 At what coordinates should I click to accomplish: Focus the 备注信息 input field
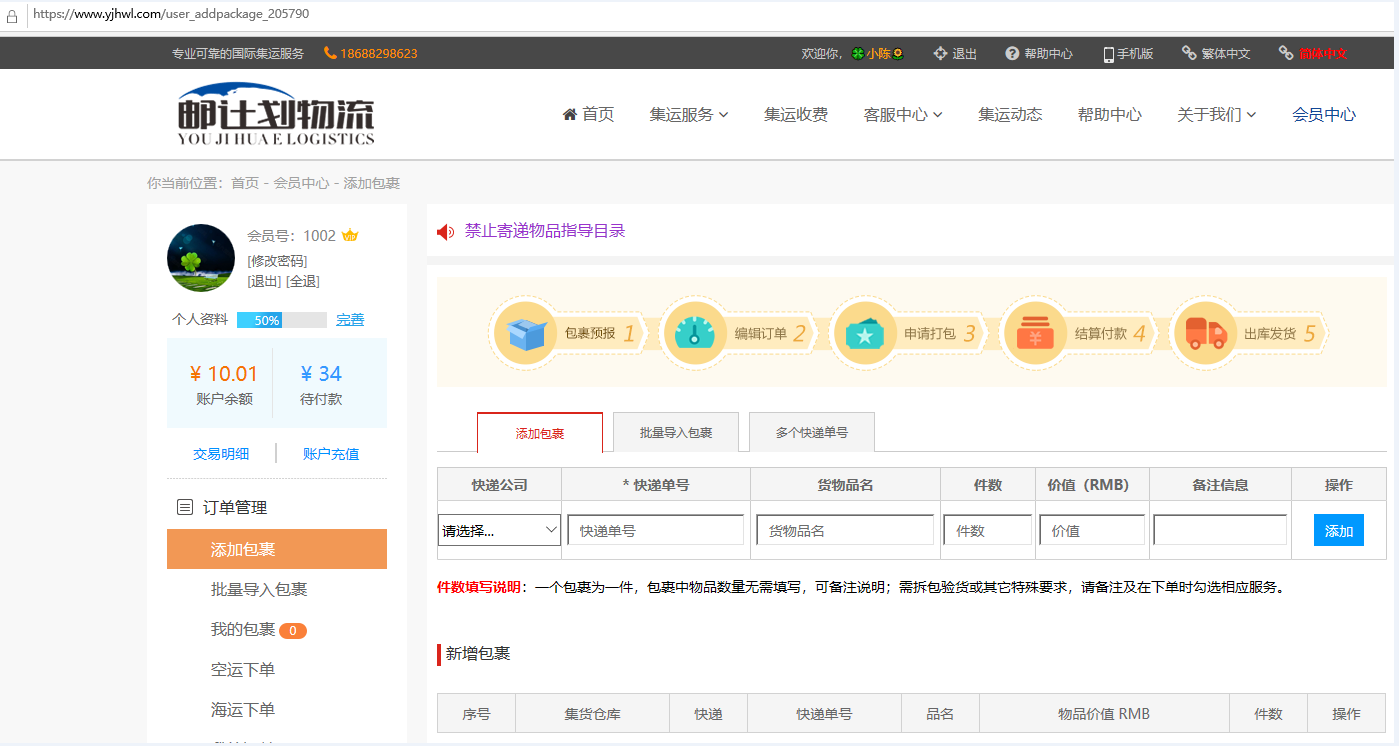[1220, 530]
